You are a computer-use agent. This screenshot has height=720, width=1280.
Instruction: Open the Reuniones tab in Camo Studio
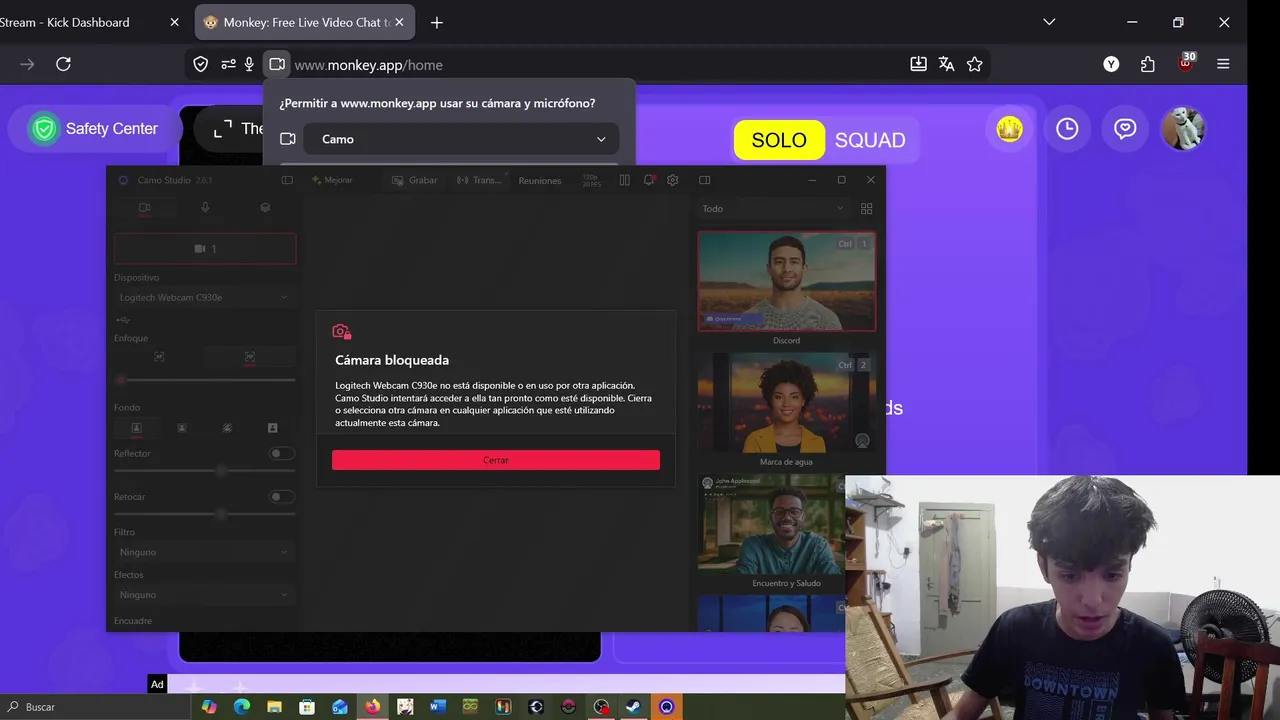tap(540, 181)
